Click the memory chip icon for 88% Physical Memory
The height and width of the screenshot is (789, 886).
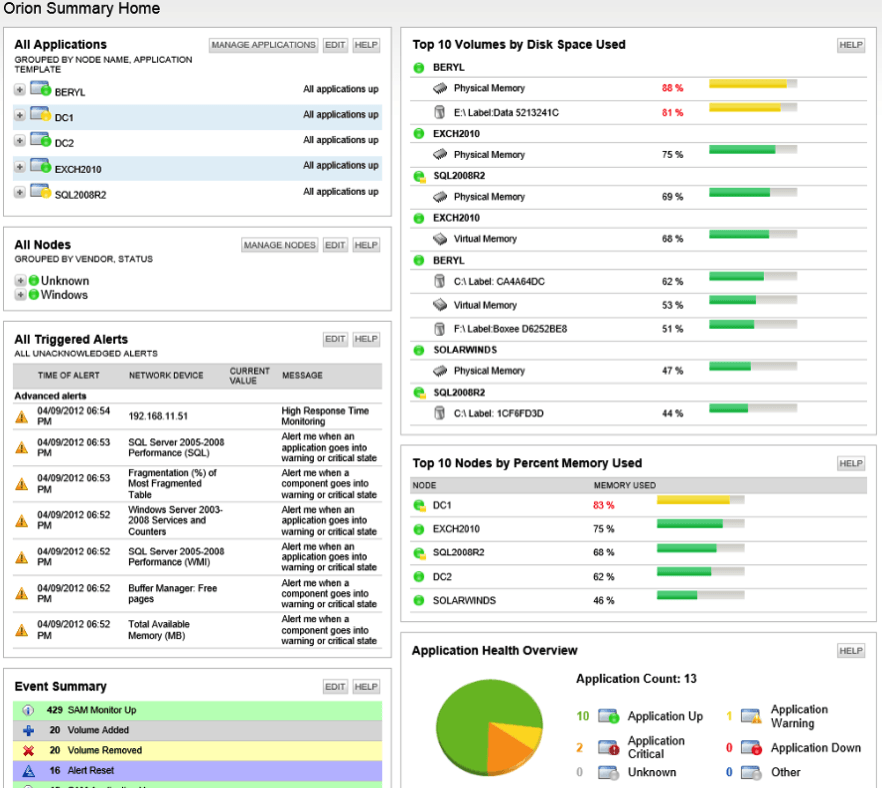click(x=440, y=88)
